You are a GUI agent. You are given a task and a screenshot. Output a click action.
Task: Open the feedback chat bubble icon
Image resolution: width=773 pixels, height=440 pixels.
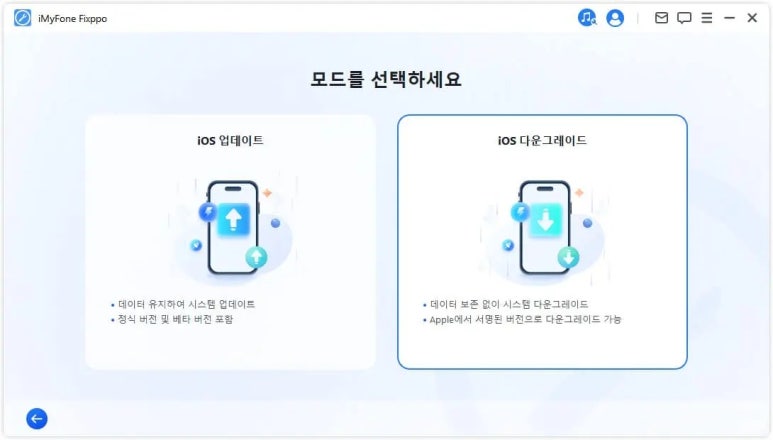pos(684,18)
